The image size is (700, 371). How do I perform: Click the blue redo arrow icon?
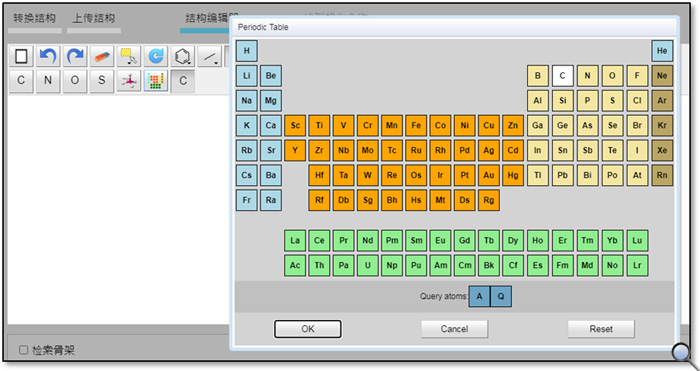pos(75,56)
